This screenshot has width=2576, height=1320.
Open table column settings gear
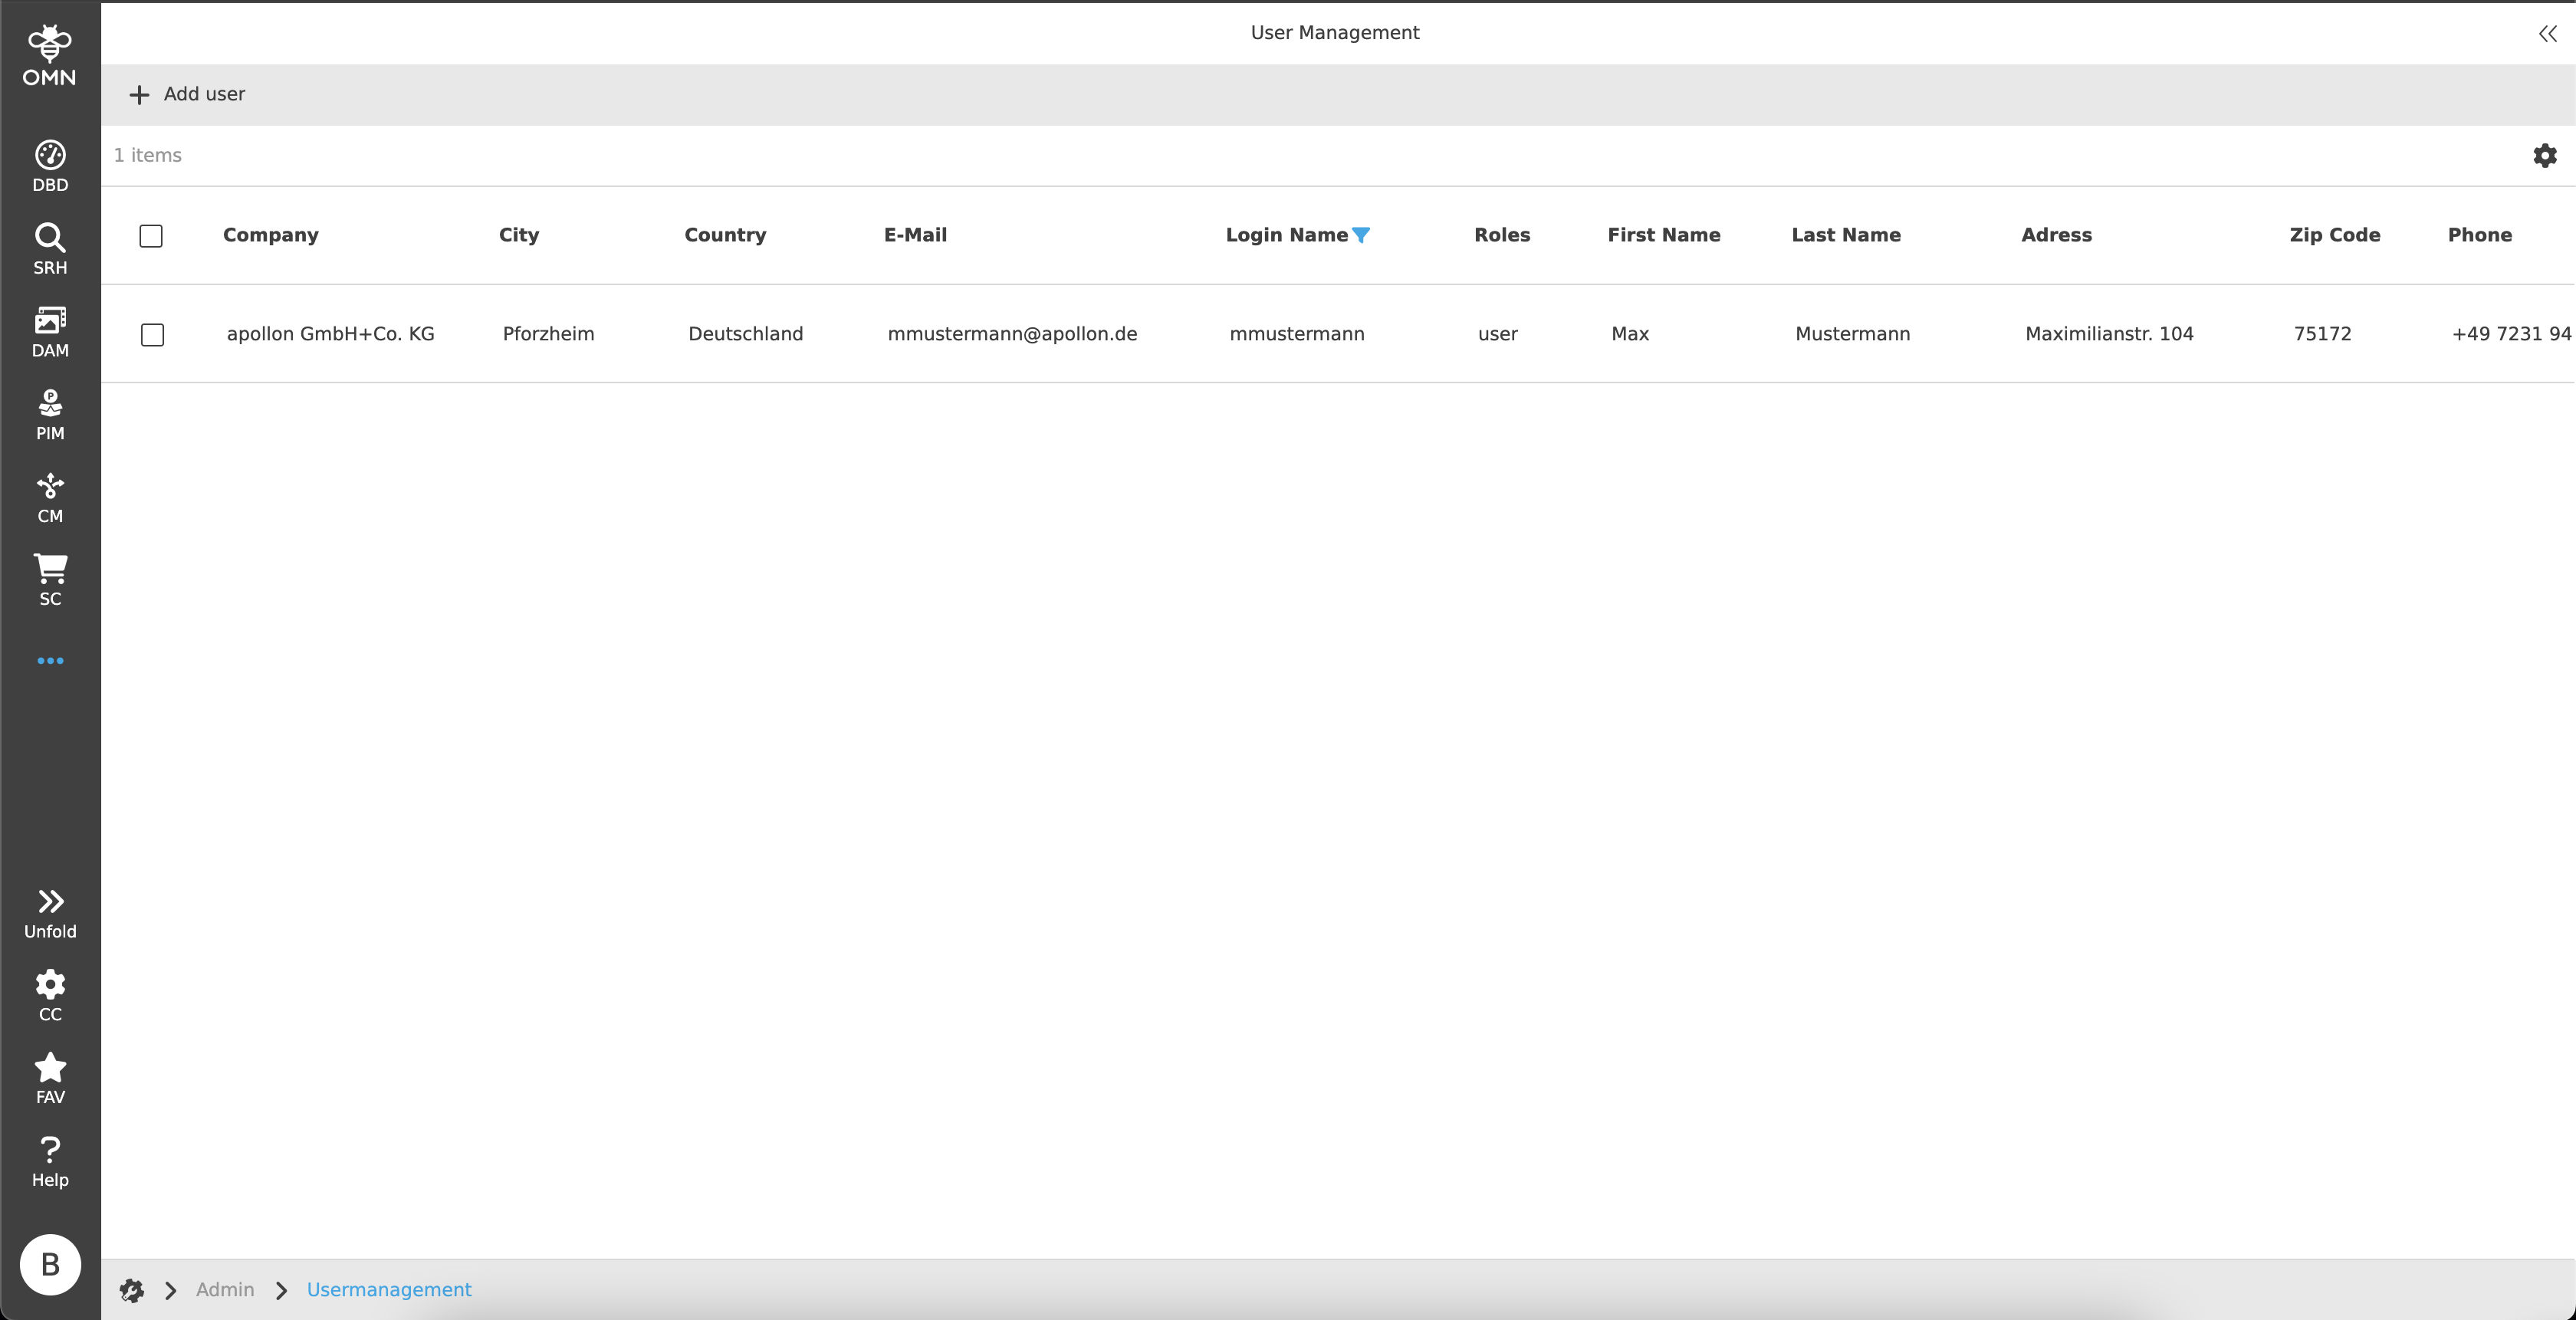point(2545,156)
